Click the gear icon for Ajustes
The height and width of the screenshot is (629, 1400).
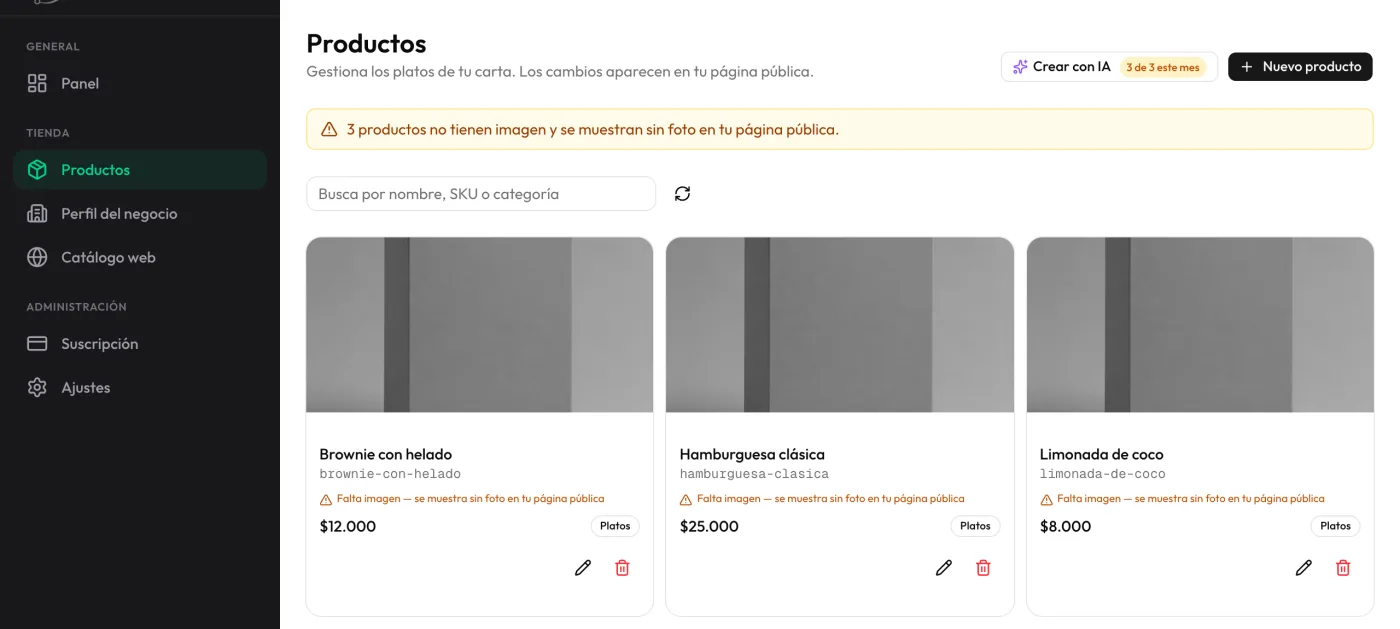click(x=37, y=387)
